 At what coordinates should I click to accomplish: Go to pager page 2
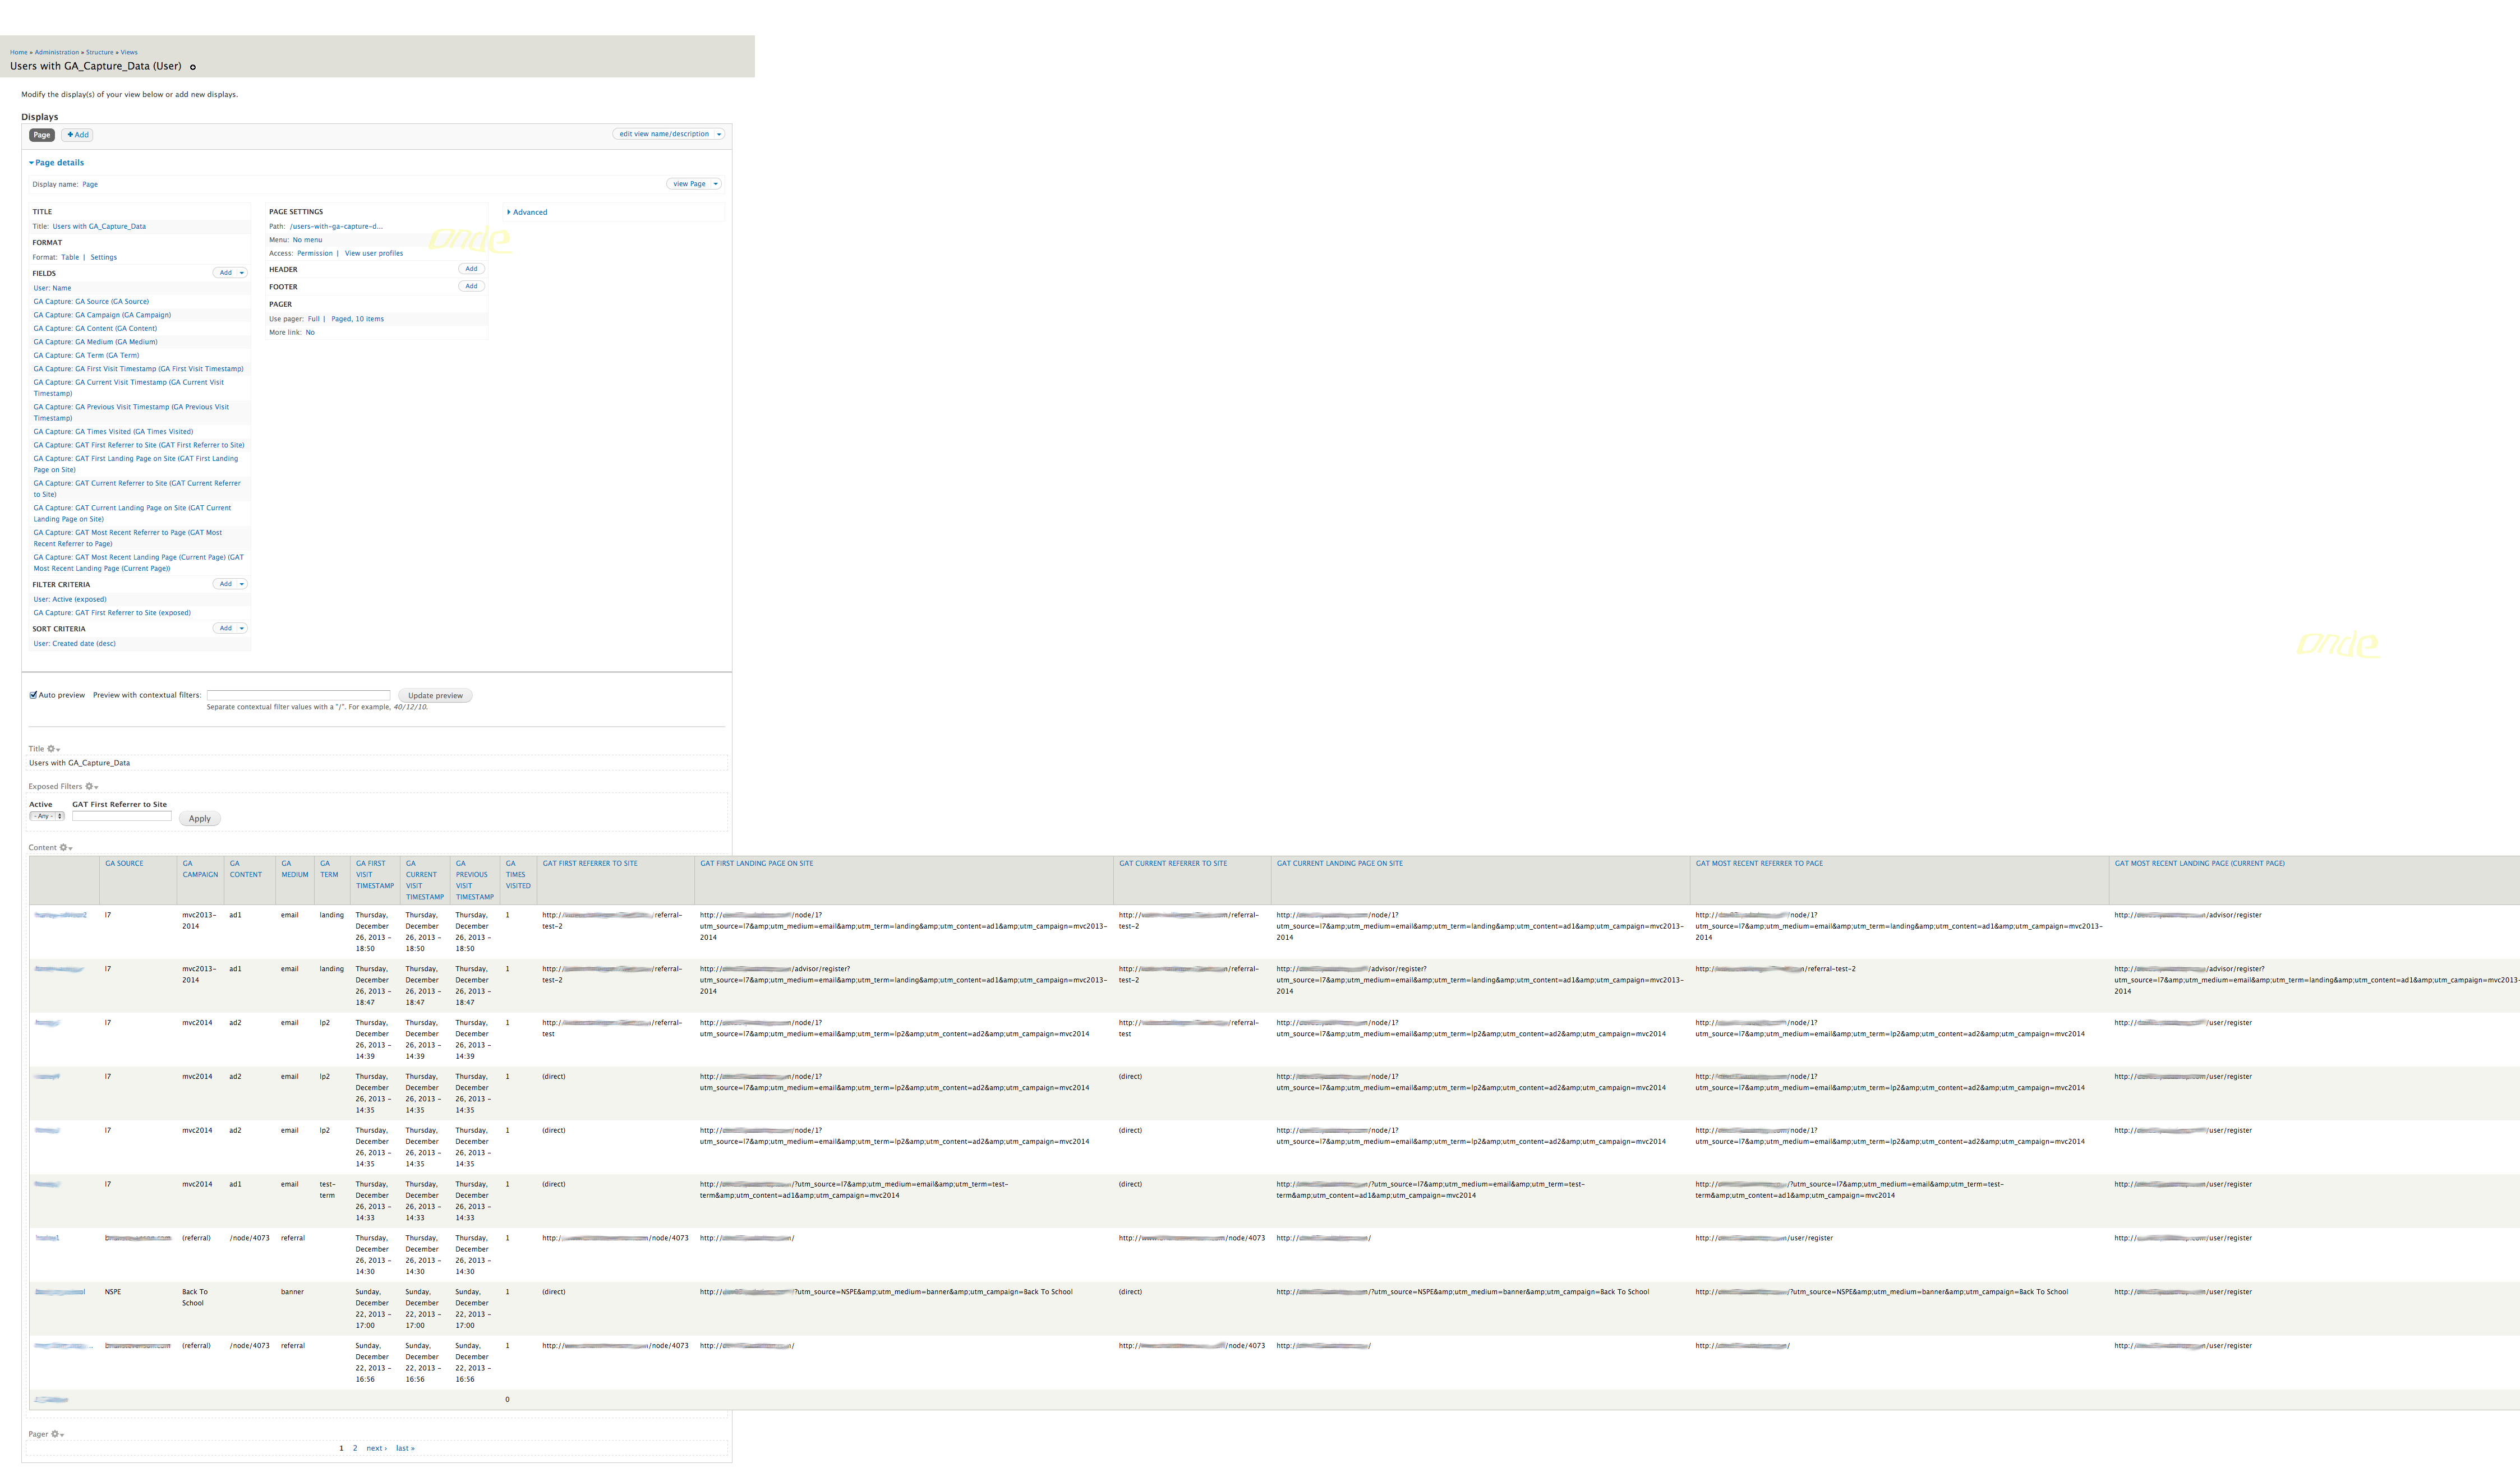354,1448
